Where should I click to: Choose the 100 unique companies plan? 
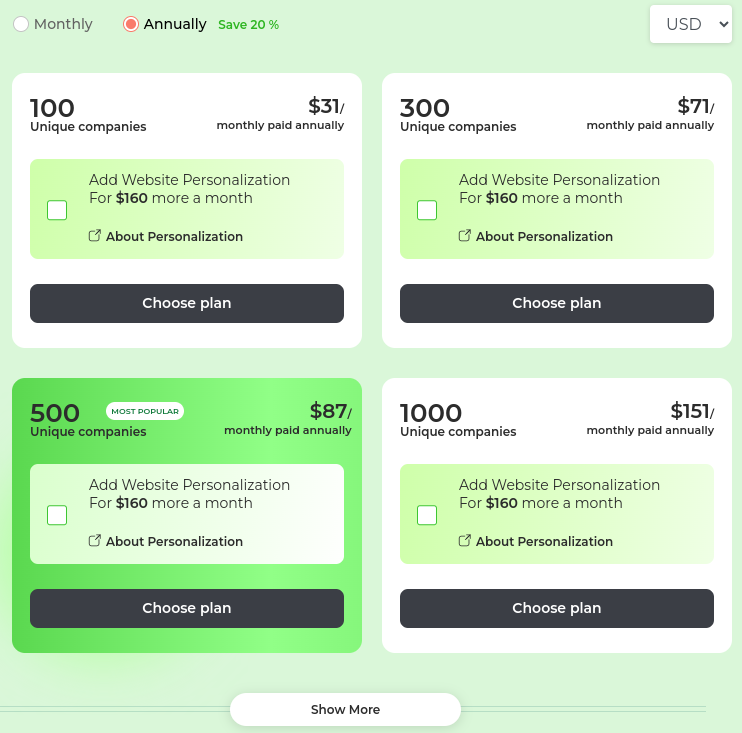[187, 303]
